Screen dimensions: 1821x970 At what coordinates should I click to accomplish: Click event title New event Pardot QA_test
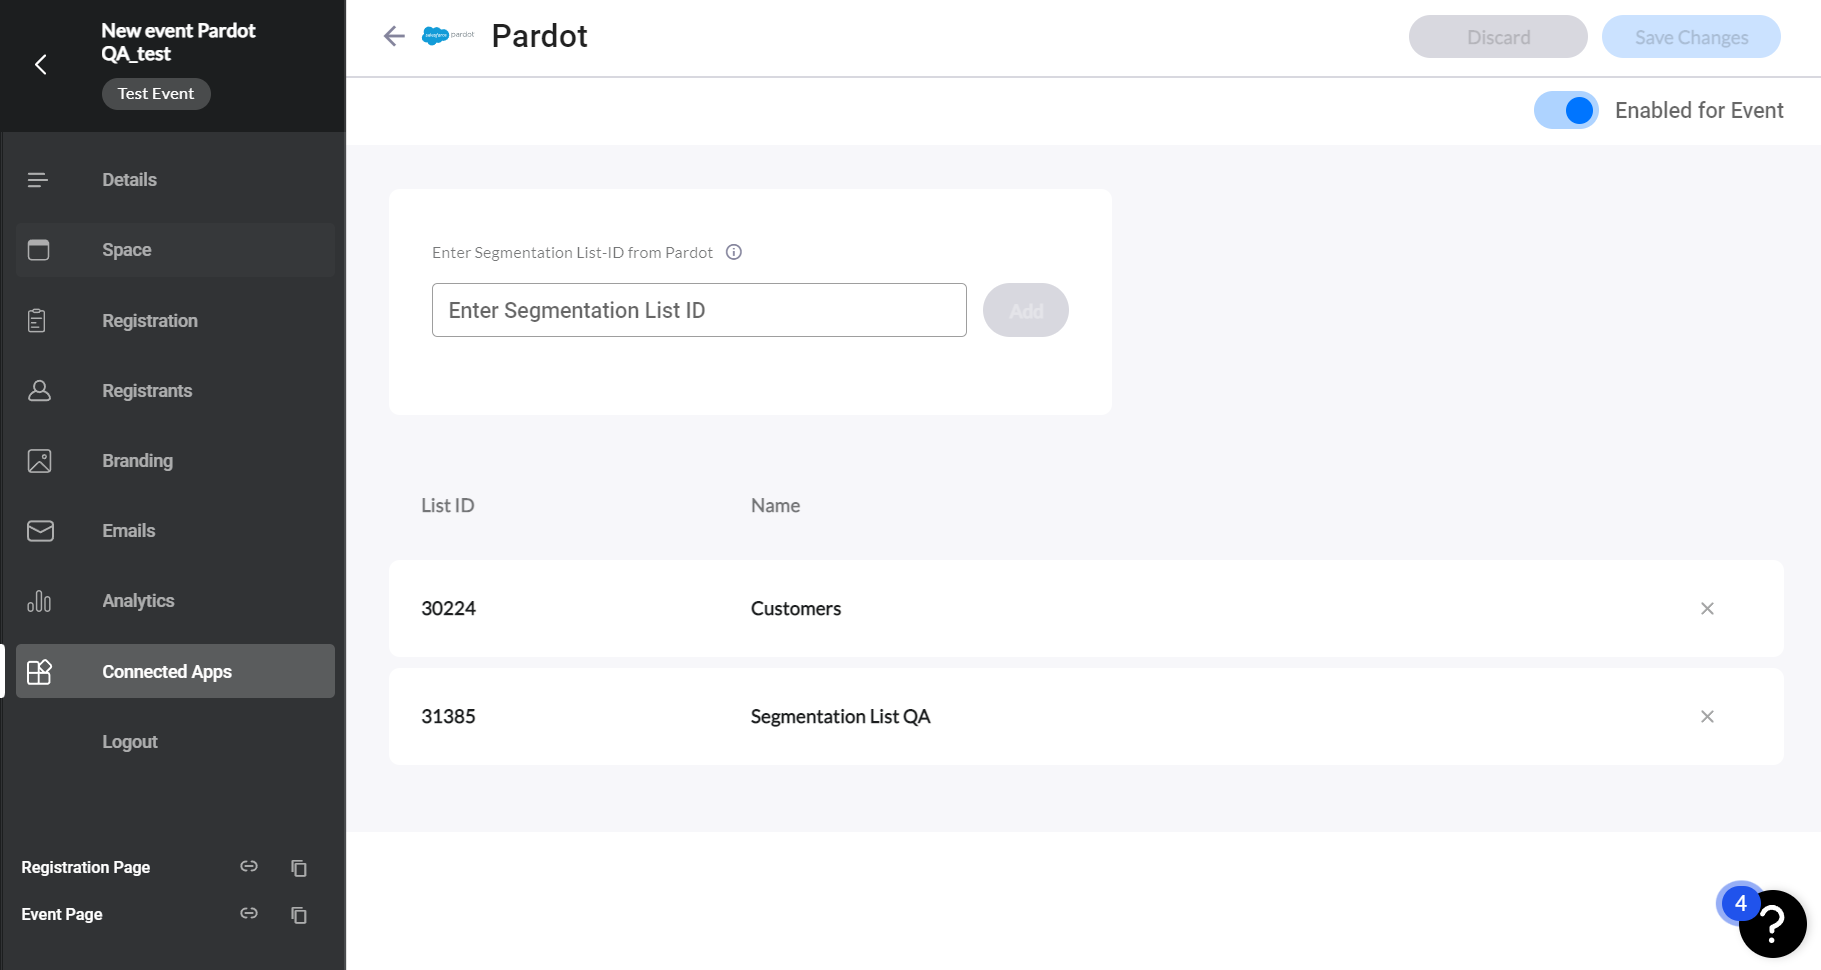click(x=178, y=42)
